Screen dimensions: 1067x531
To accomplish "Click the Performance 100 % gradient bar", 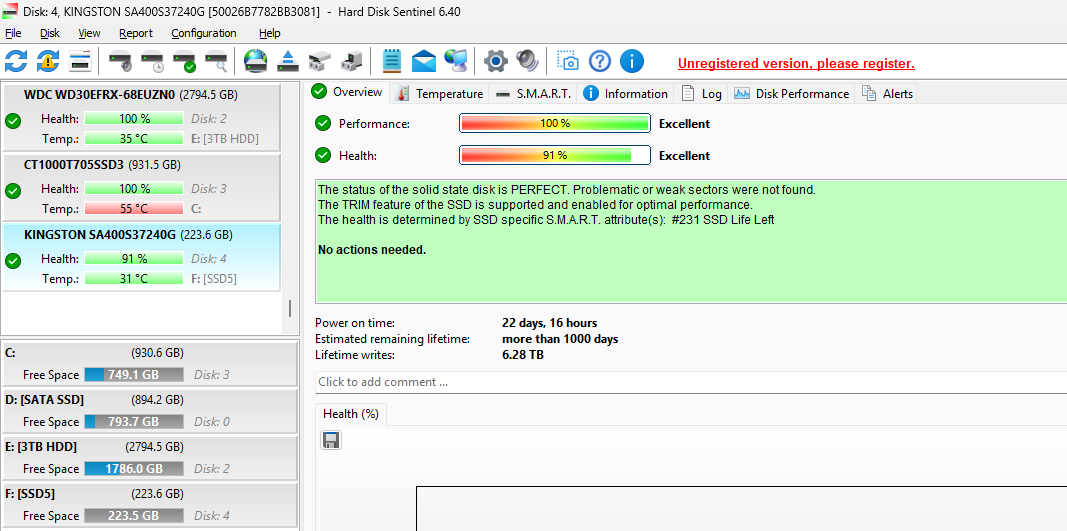I will pyautogui.click(x=555, y=123).
